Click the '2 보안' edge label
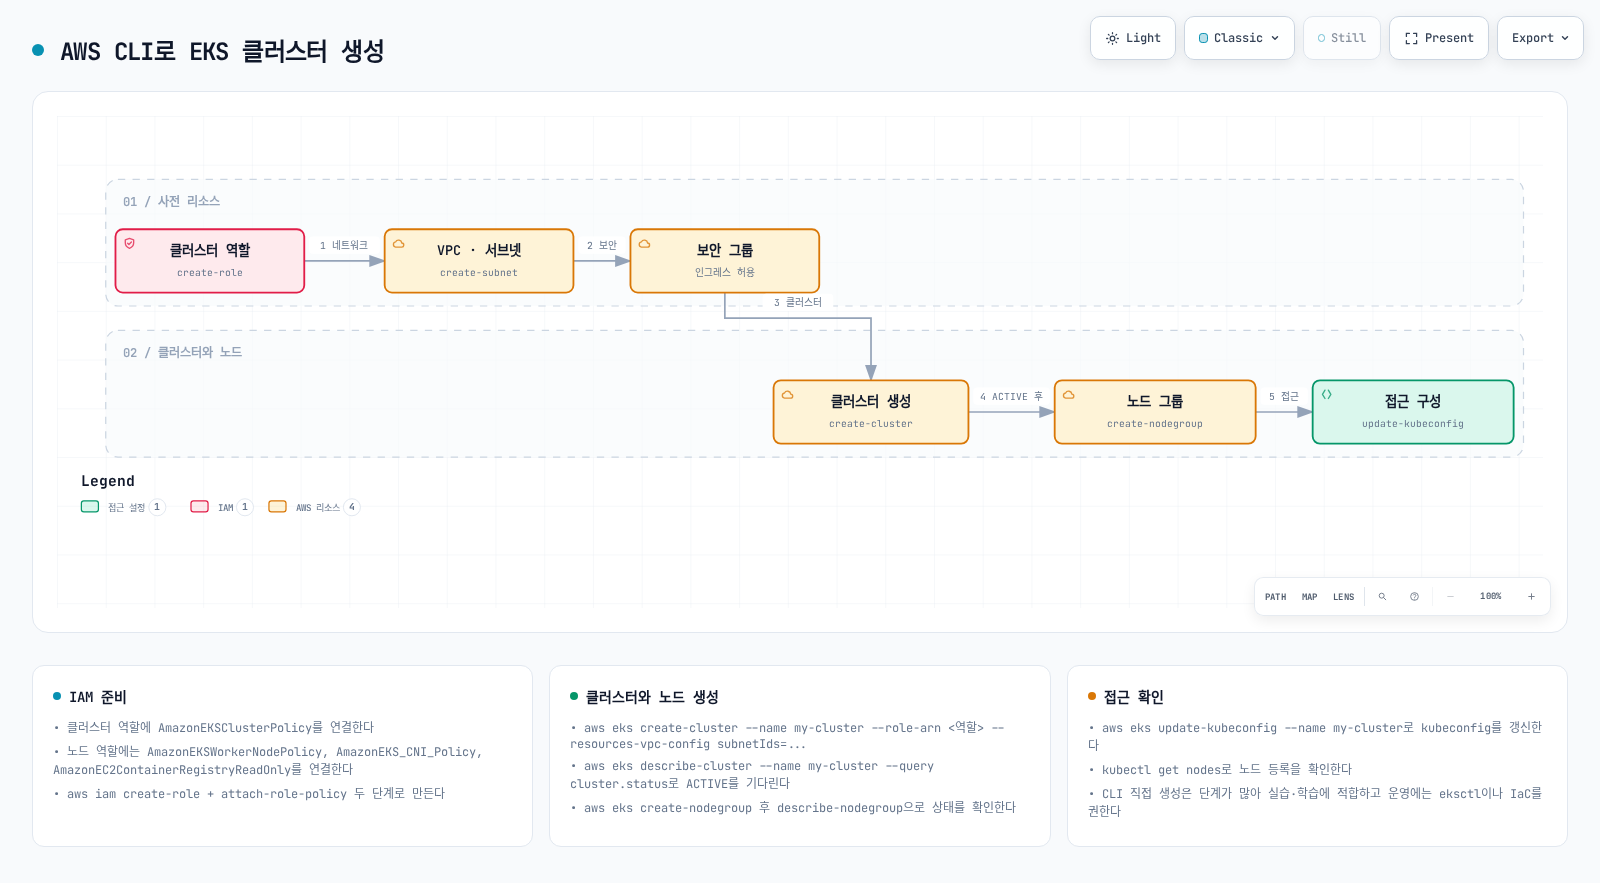 (x=602, y=245)
